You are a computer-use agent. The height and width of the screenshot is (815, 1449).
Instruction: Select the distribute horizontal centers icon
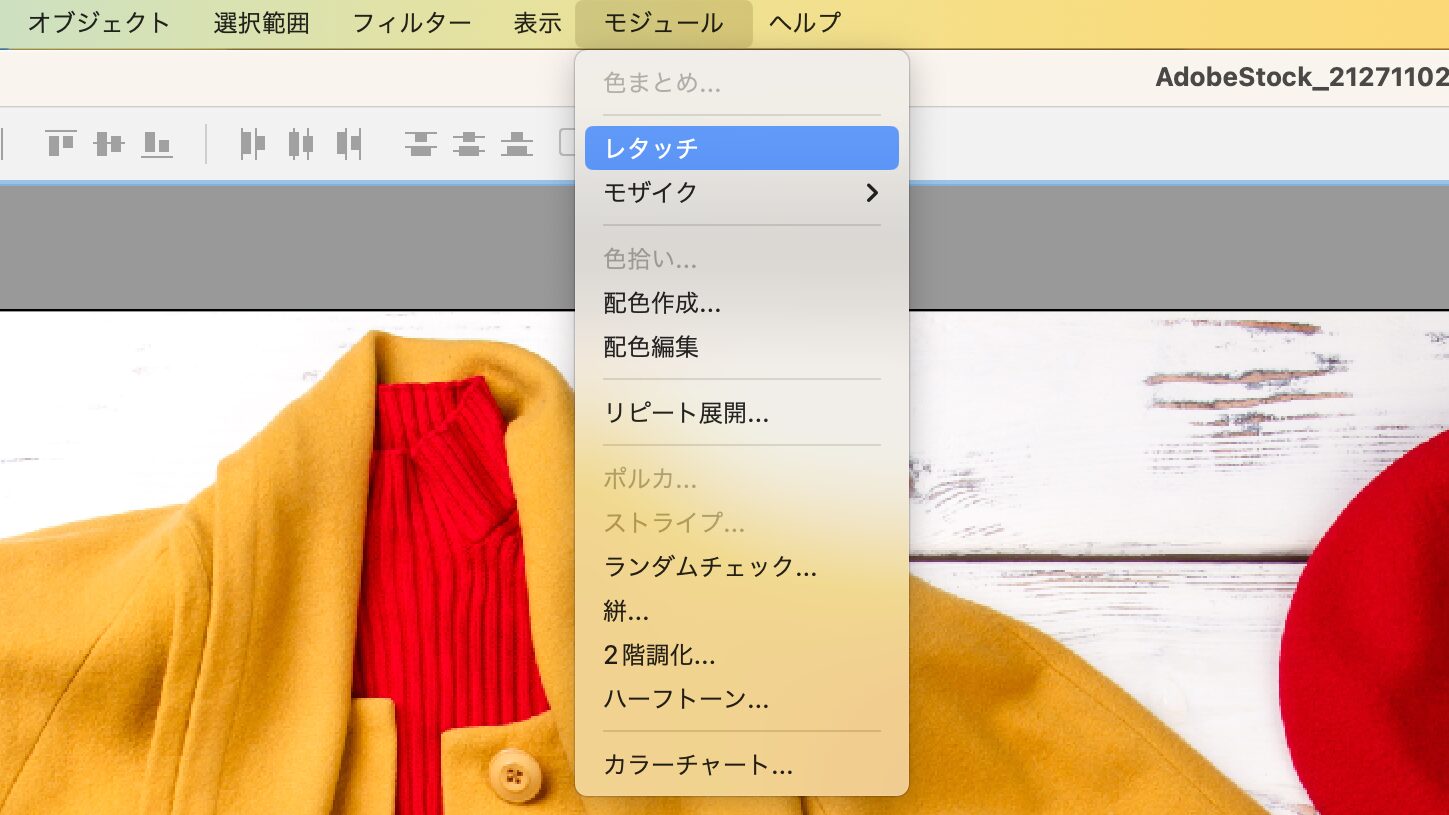click(x=300, y=144)
